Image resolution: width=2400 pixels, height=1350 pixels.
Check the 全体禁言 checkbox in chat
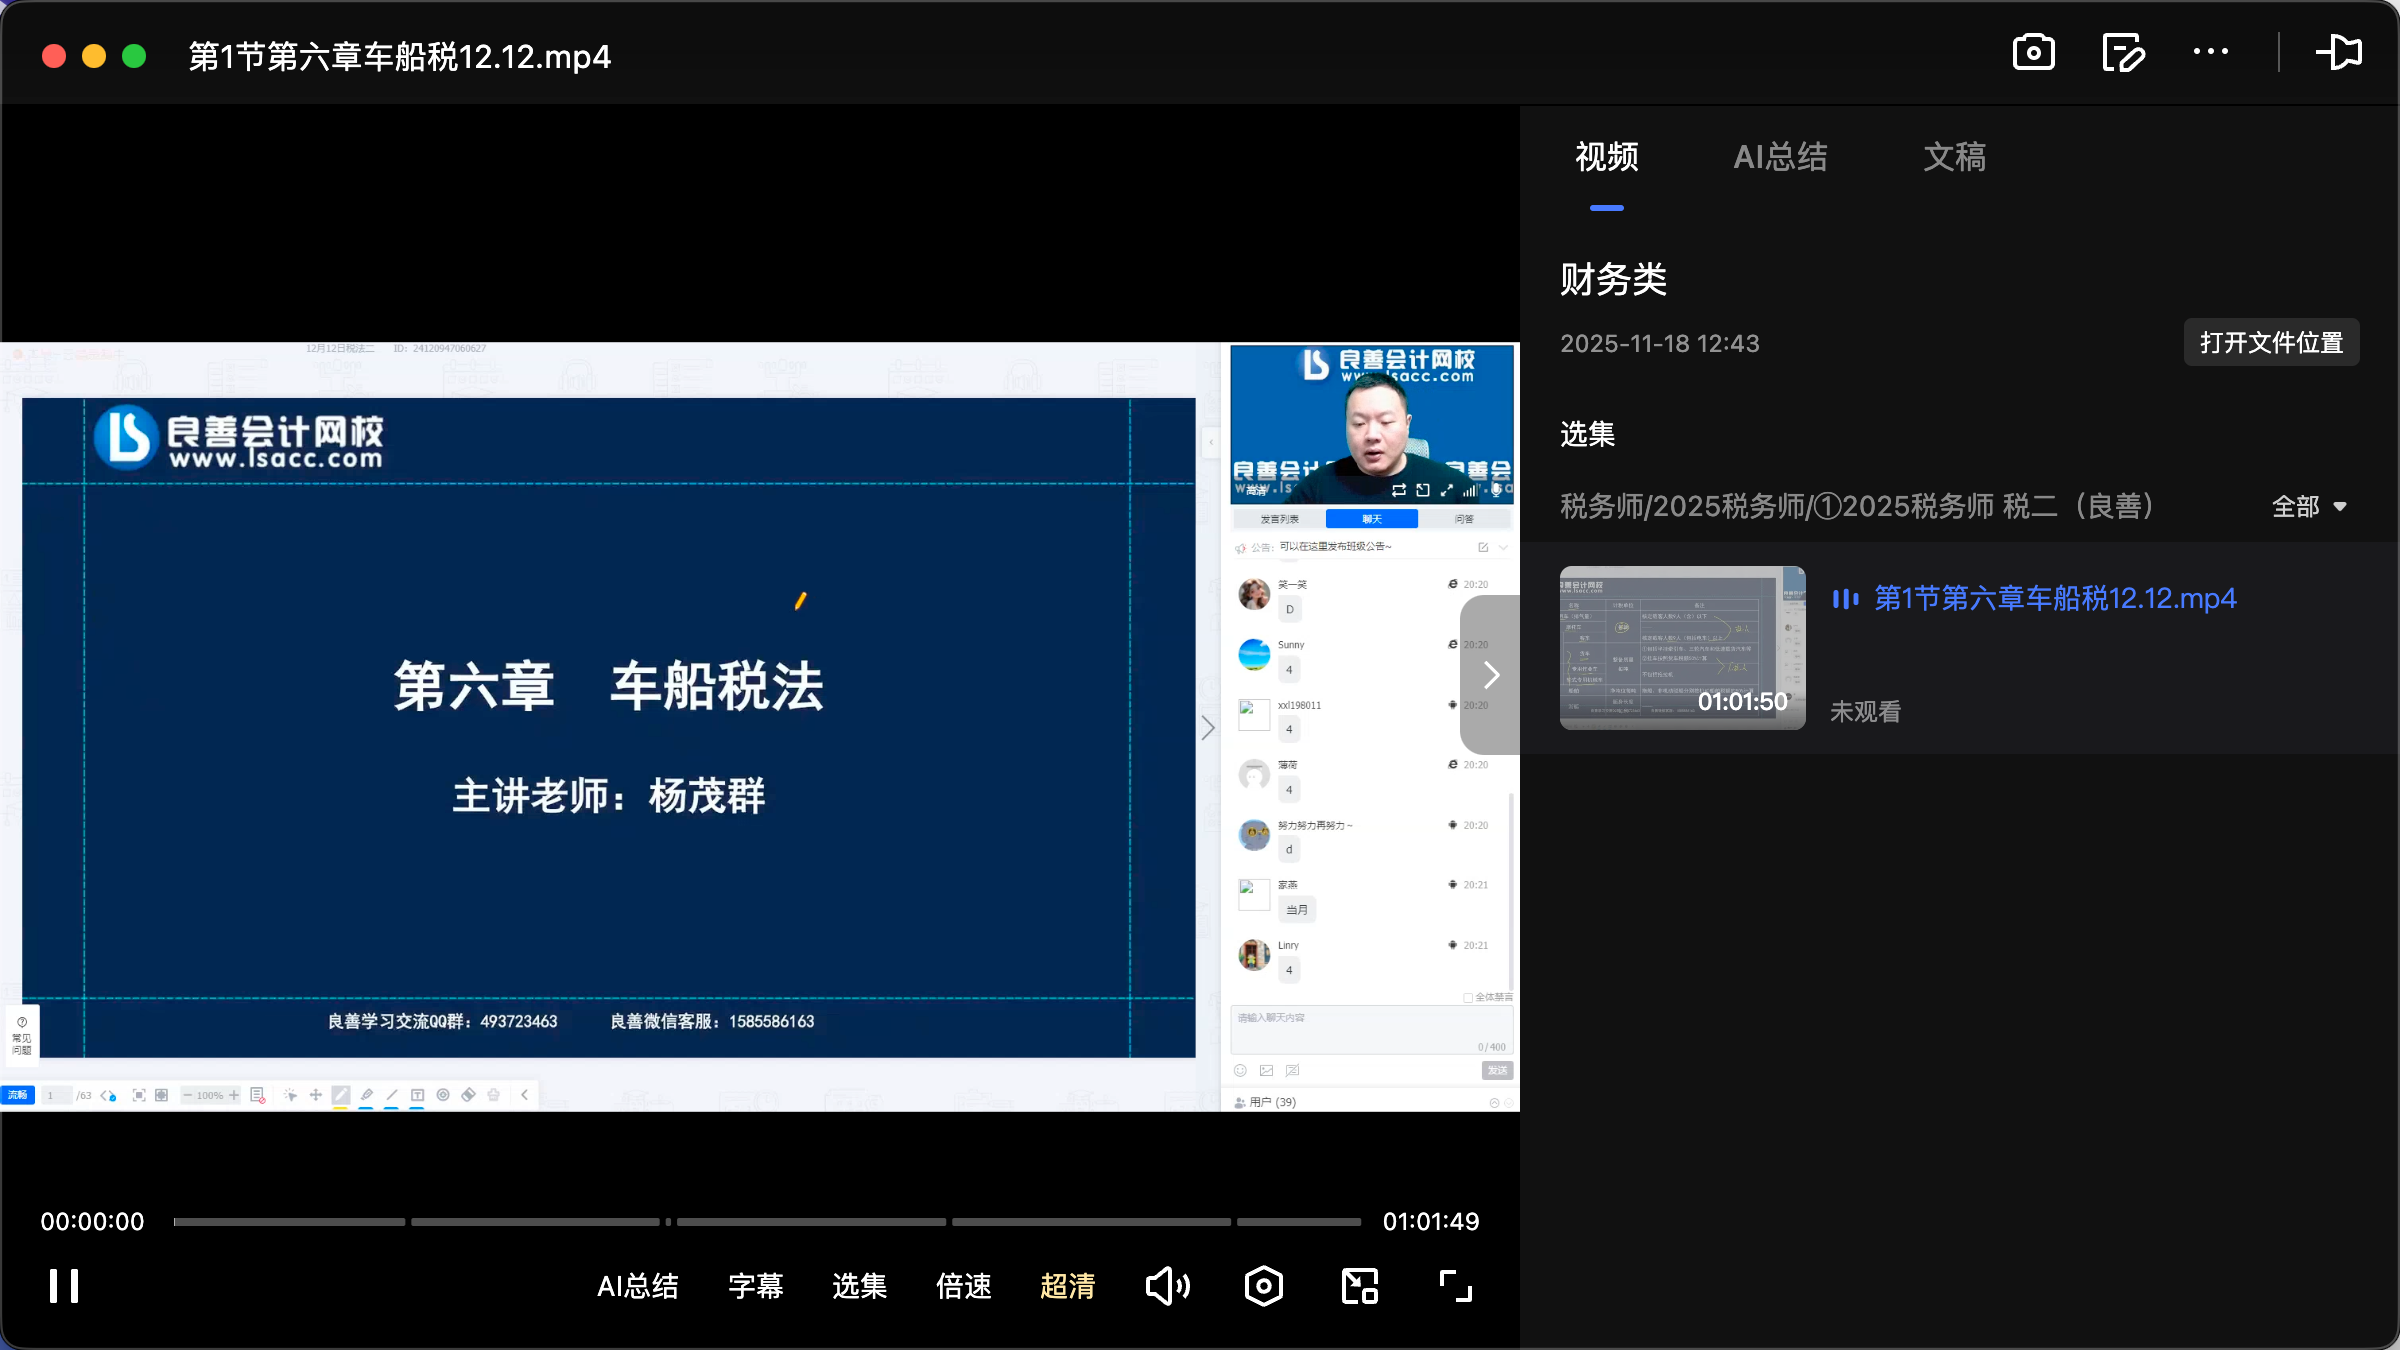pos(1468,997)
